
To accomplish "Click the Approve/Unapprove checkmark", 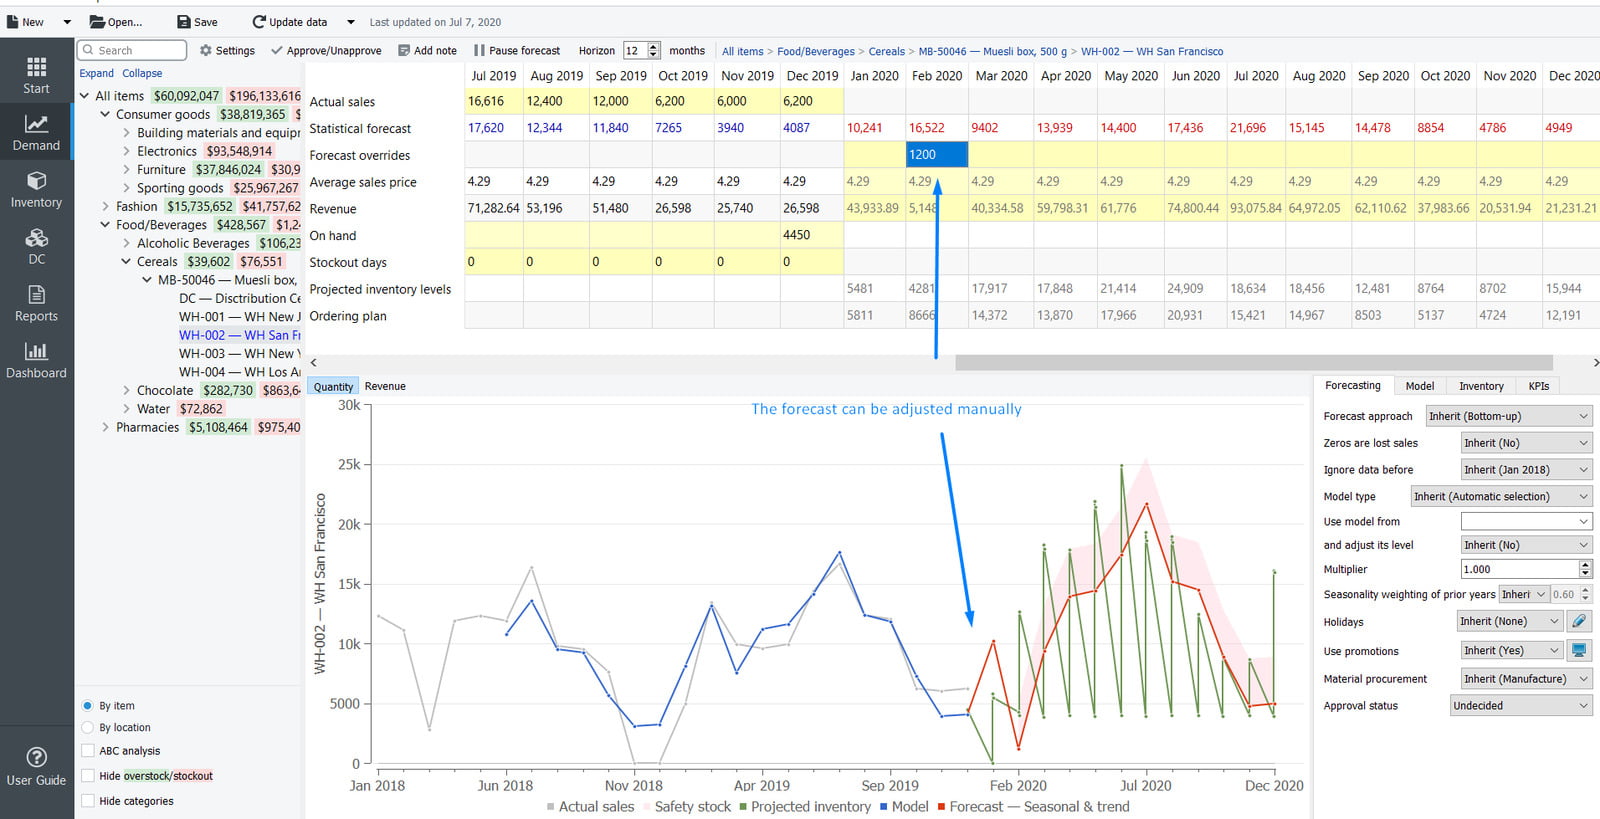I will tap(276, 50).
